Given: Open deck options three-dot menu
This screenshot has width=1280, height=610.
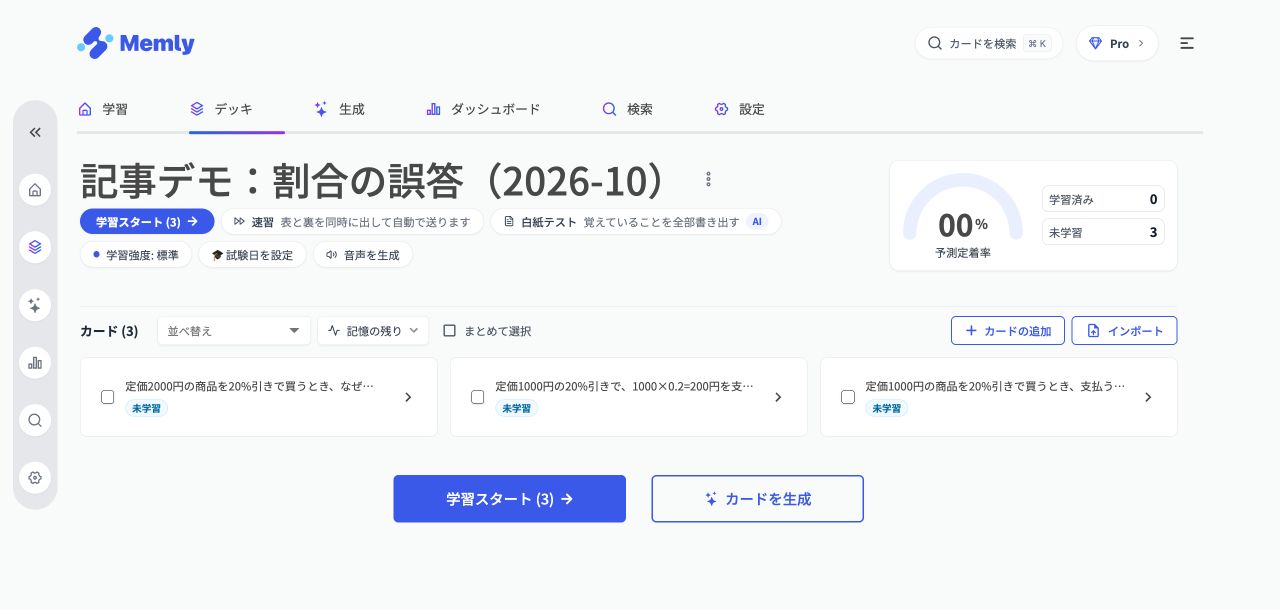Looking at the screenshot, I should coord(708,179).
